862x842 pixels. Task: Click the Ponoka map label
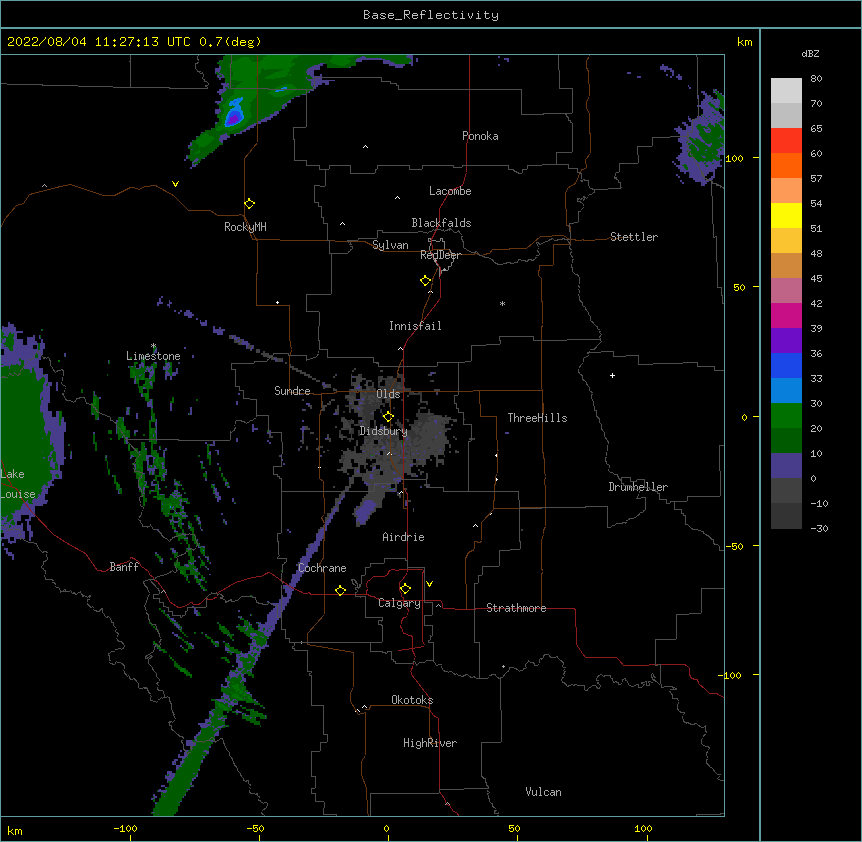(480, 136)
